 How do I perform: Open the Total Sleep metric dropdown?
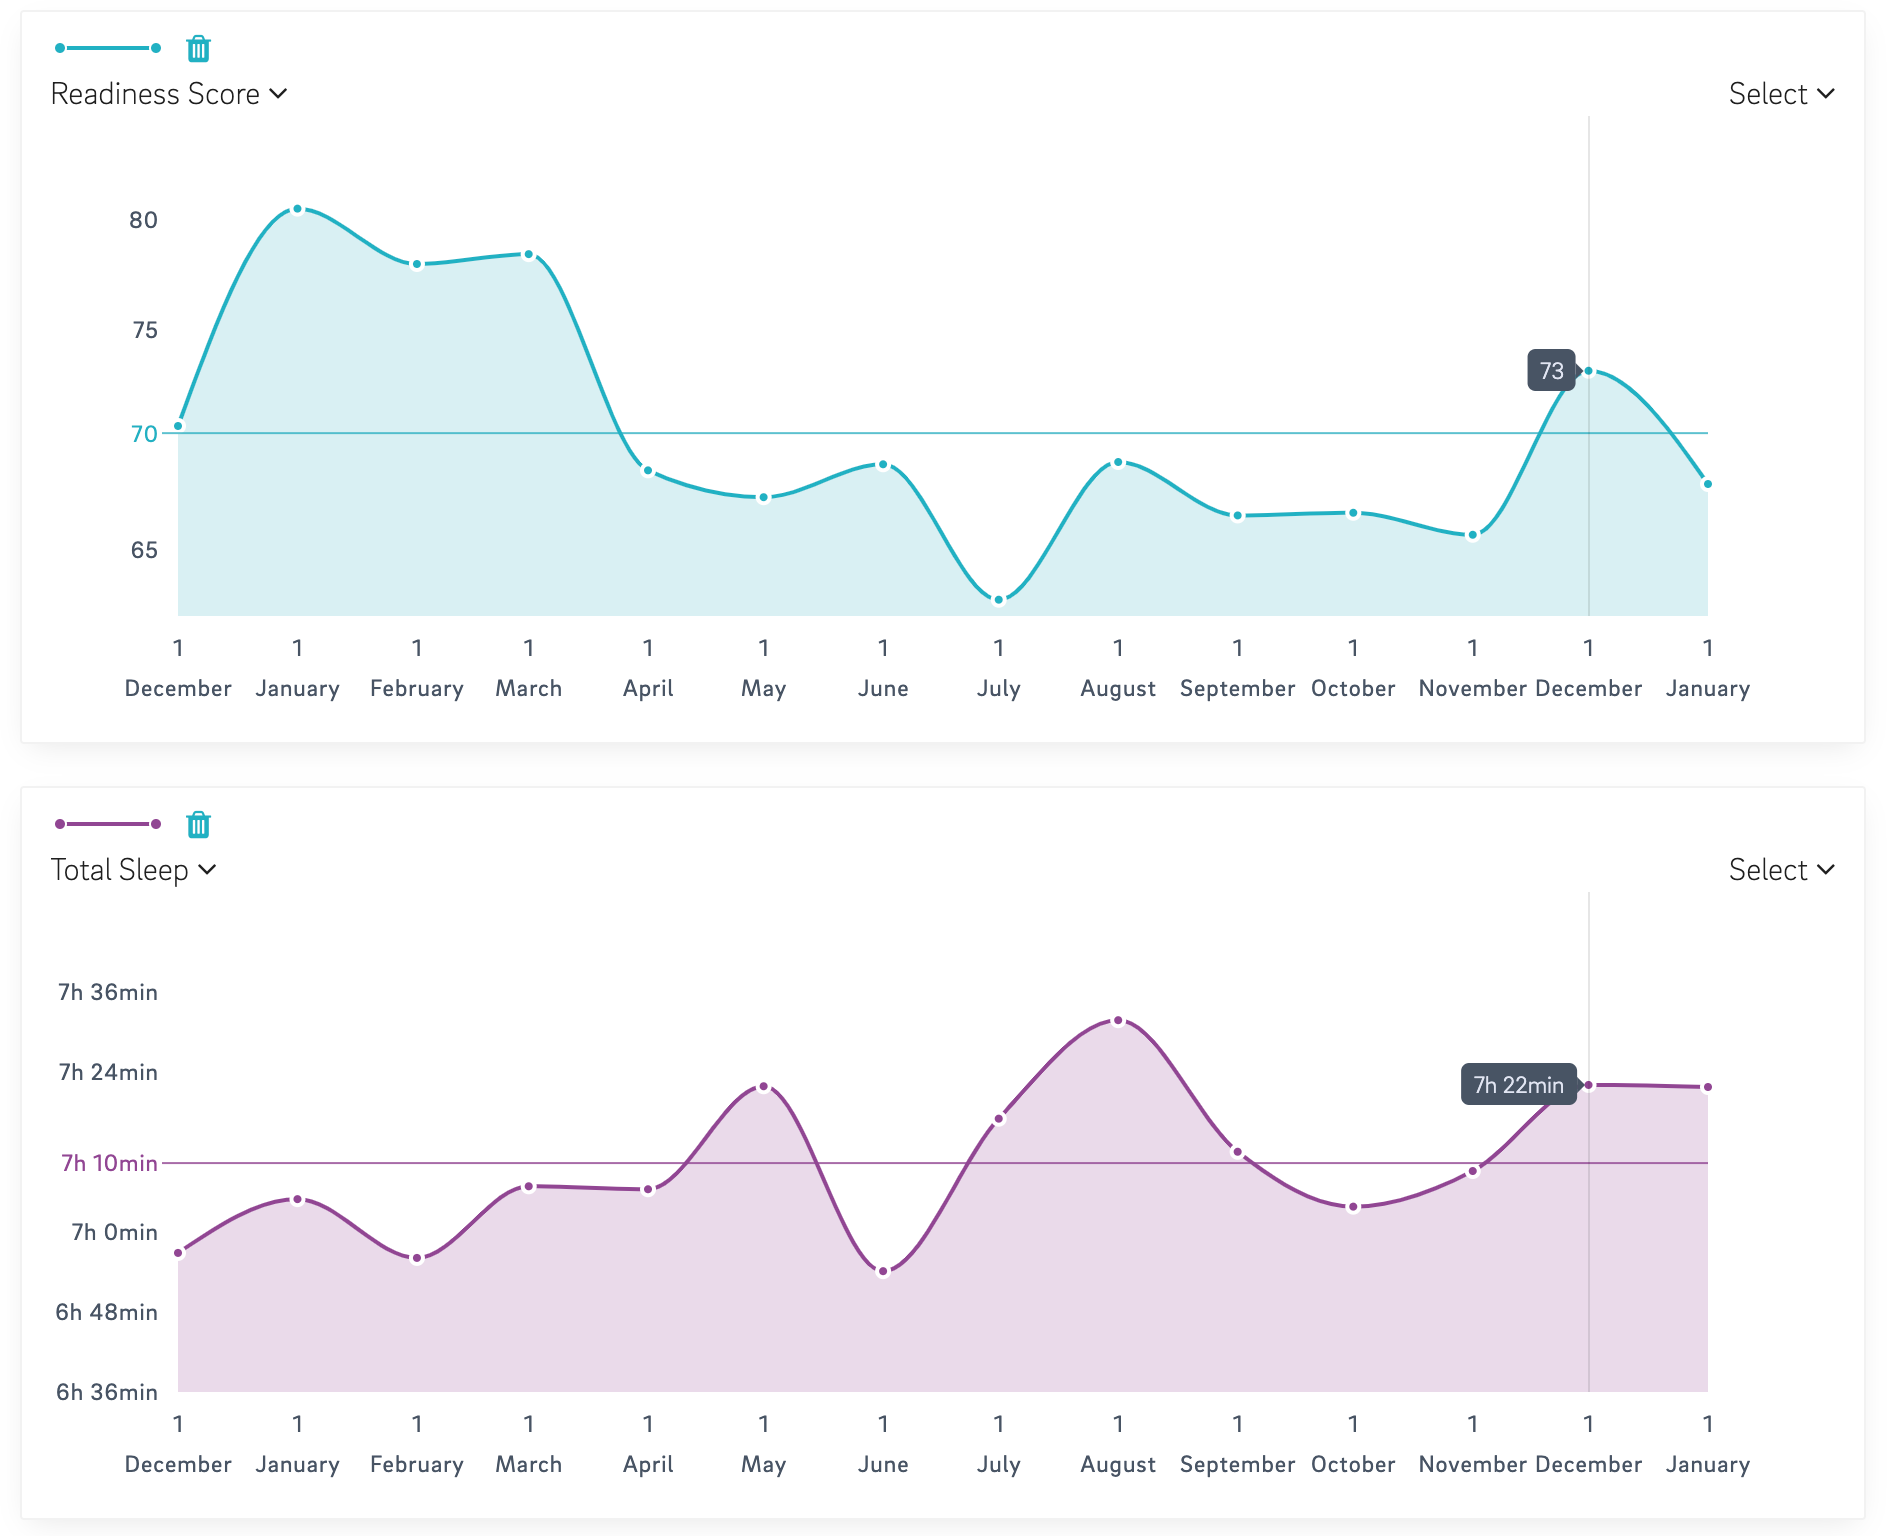[134, 870]
